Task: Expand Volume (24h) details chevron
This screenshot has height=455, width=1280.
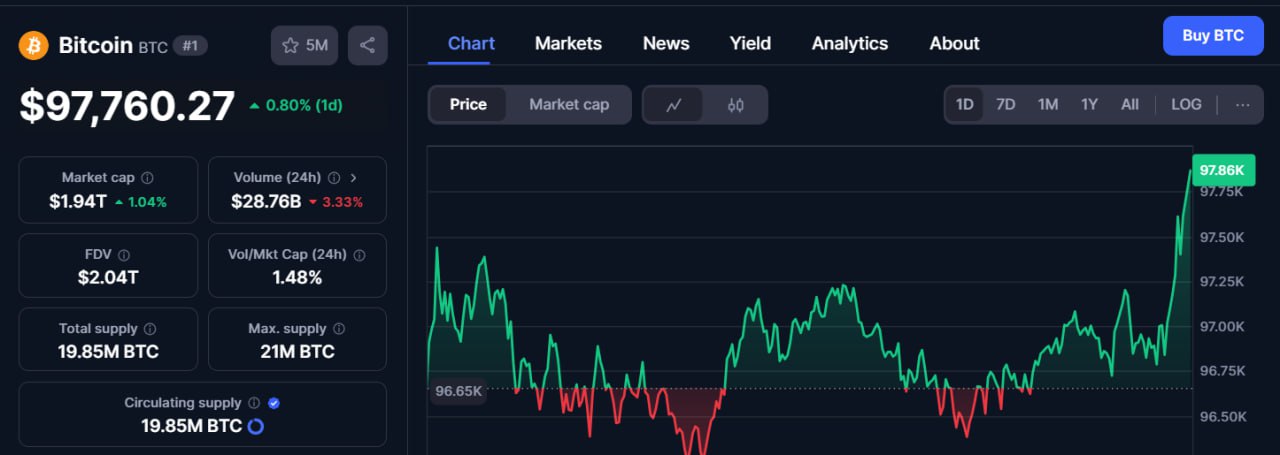Action: [354, 178]
